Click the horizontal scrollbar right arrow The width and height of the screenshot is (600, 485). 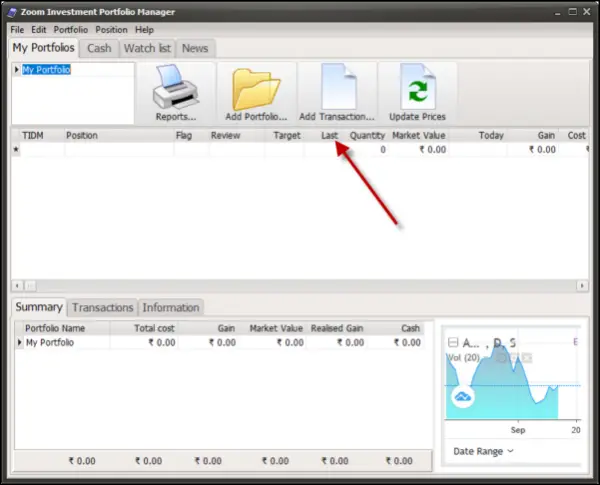pyautogui.click(x=582, y=286)
